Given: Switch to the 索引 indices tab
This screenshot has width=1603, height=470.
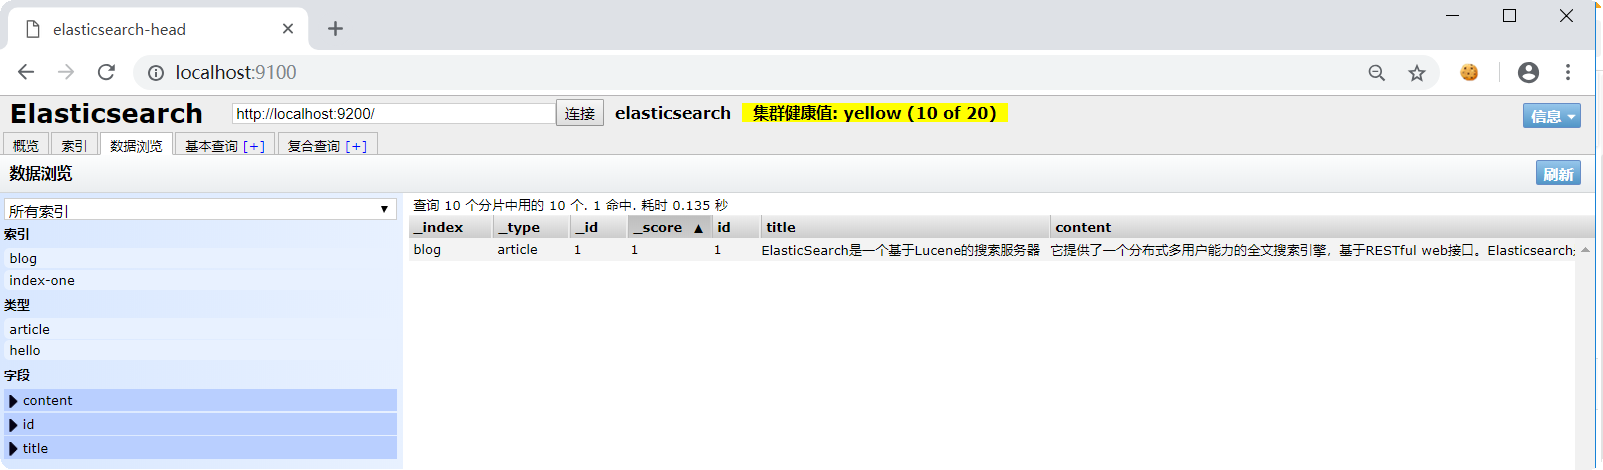Looking at the screenshot, I should tap(74, 145).
